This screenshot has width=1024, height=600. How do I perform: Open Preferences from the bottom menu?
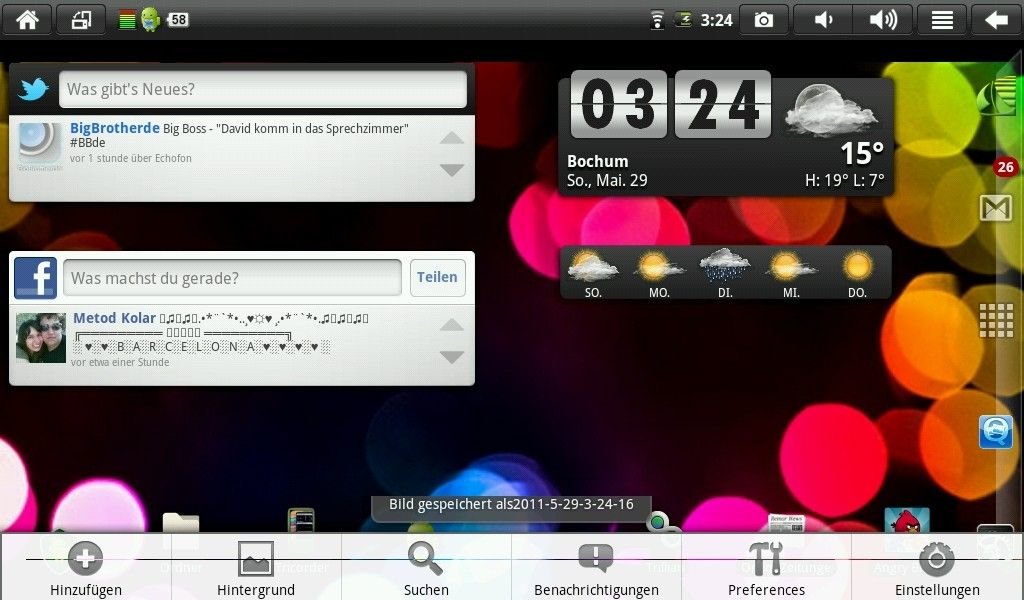click(767, 567)
